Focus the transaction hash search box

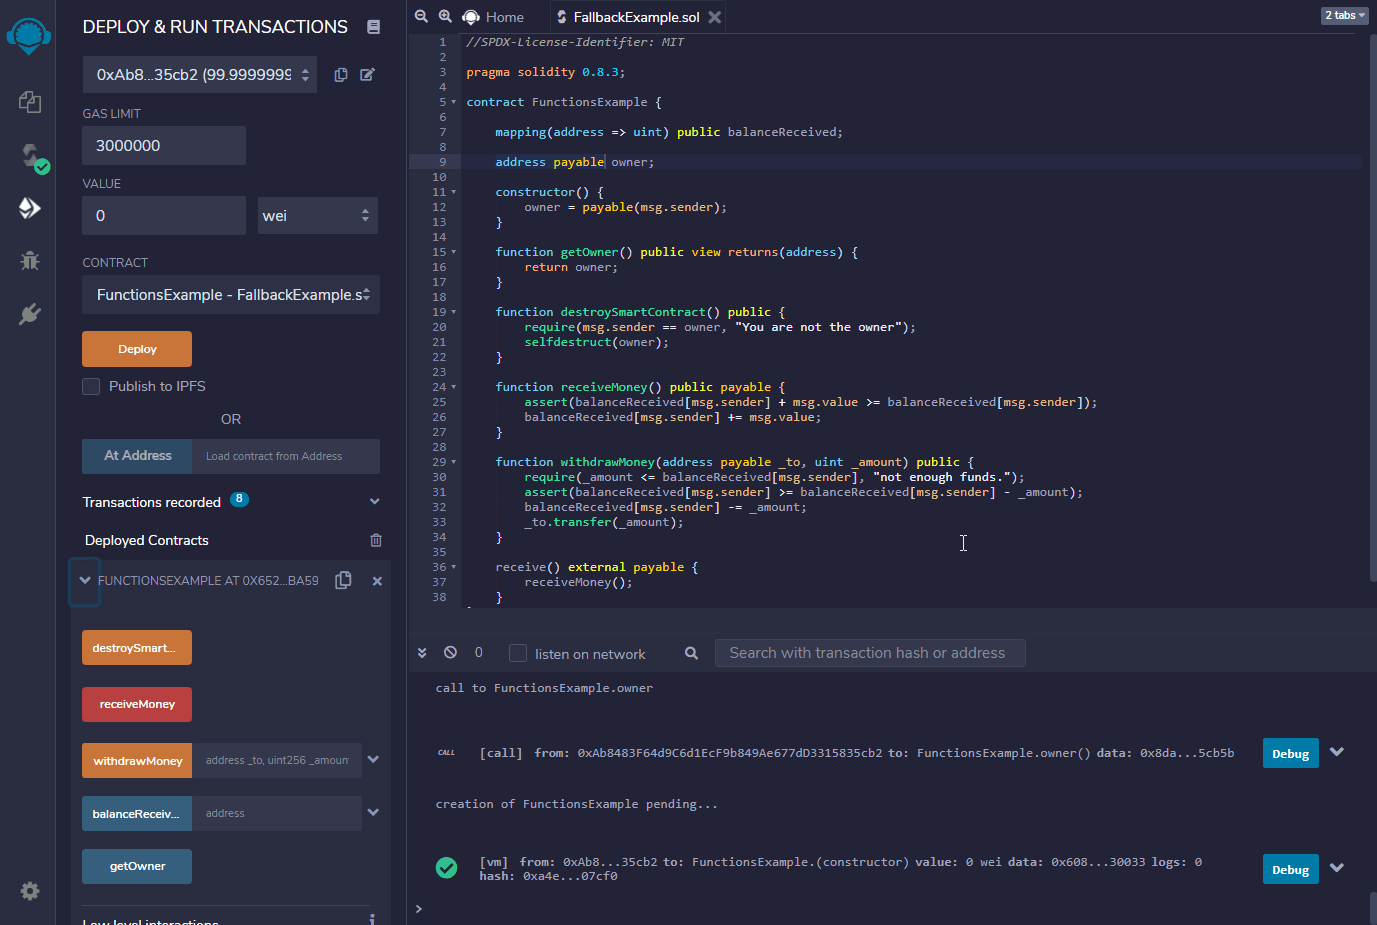point(870,653)
